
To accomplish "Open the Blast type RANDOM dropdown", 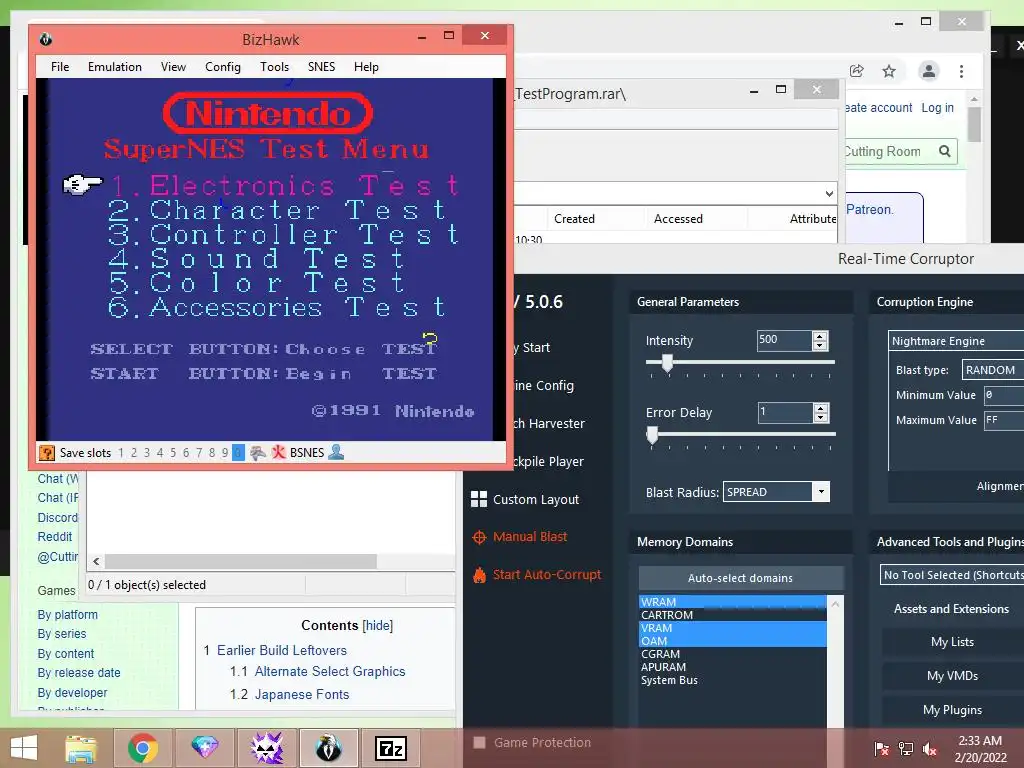I will pos(993,370).
